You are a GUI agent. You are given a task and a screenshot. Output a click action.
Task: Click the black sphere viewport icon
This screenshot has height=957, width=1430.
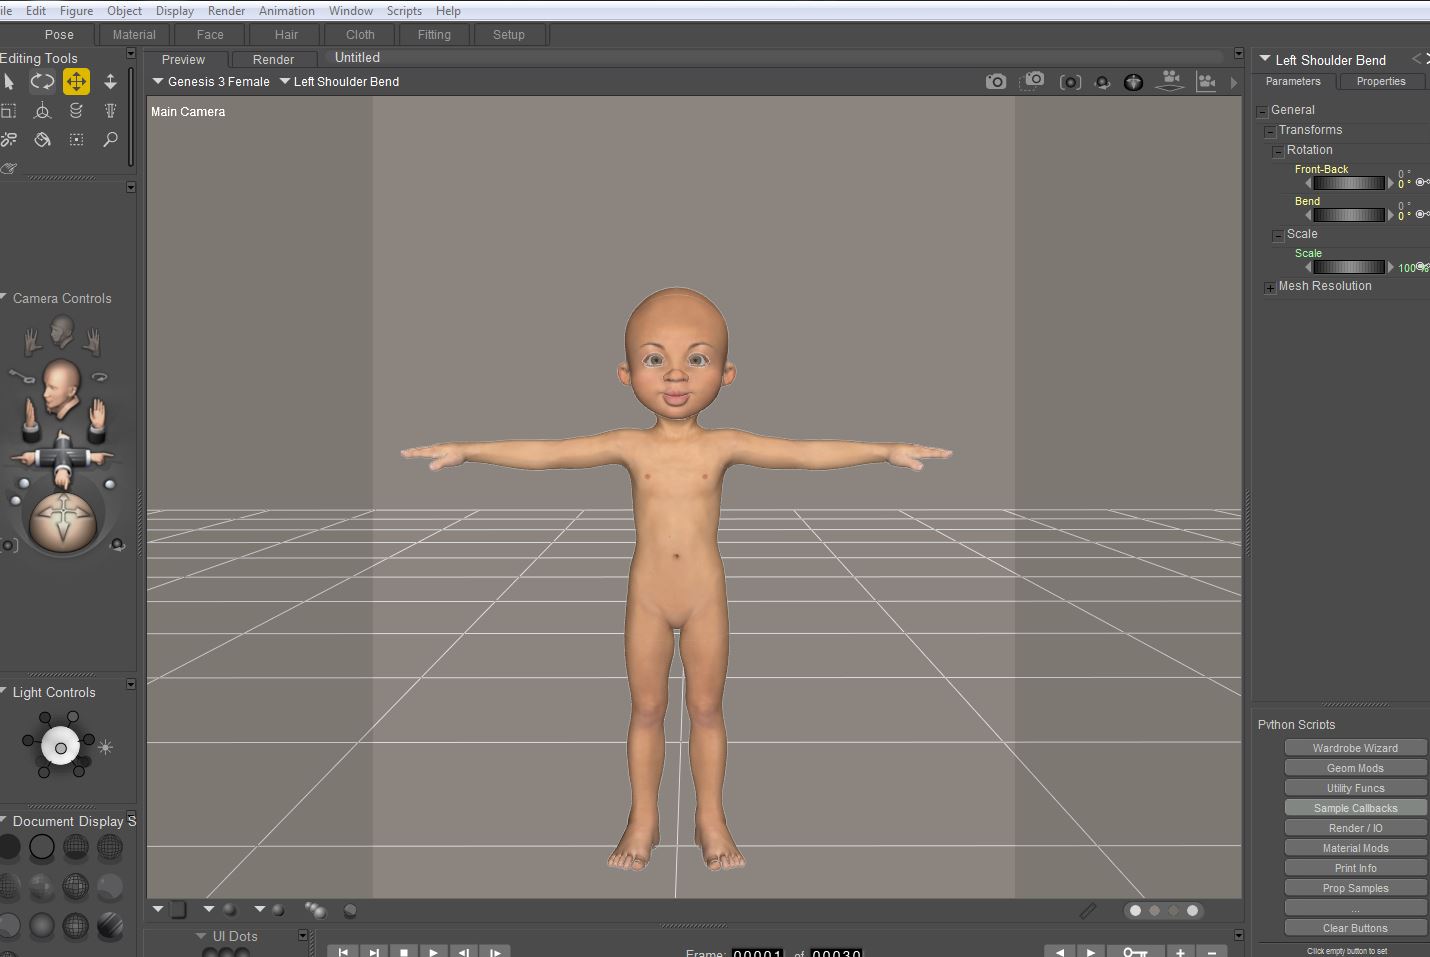(x=1133, y=82)
